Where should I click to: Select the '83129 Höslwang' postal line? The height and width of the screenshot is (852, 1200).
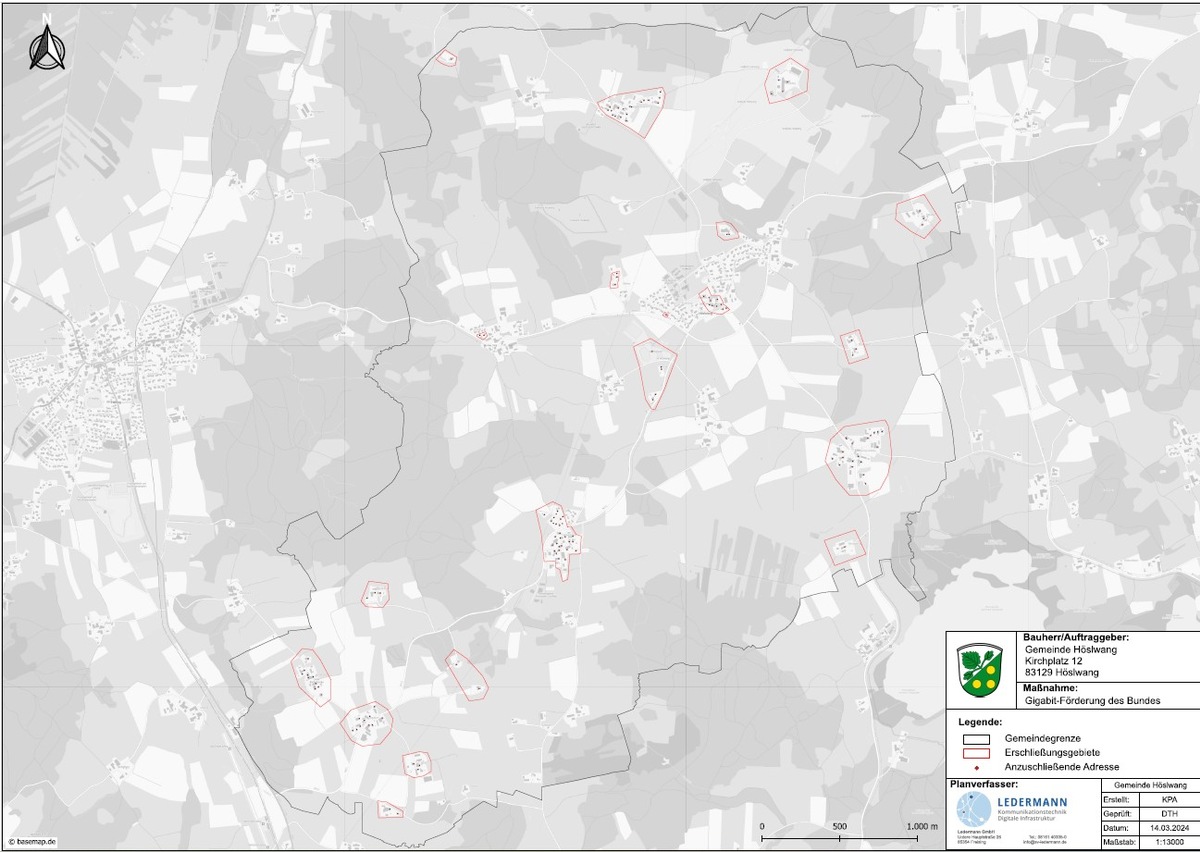click(1062, 672)
